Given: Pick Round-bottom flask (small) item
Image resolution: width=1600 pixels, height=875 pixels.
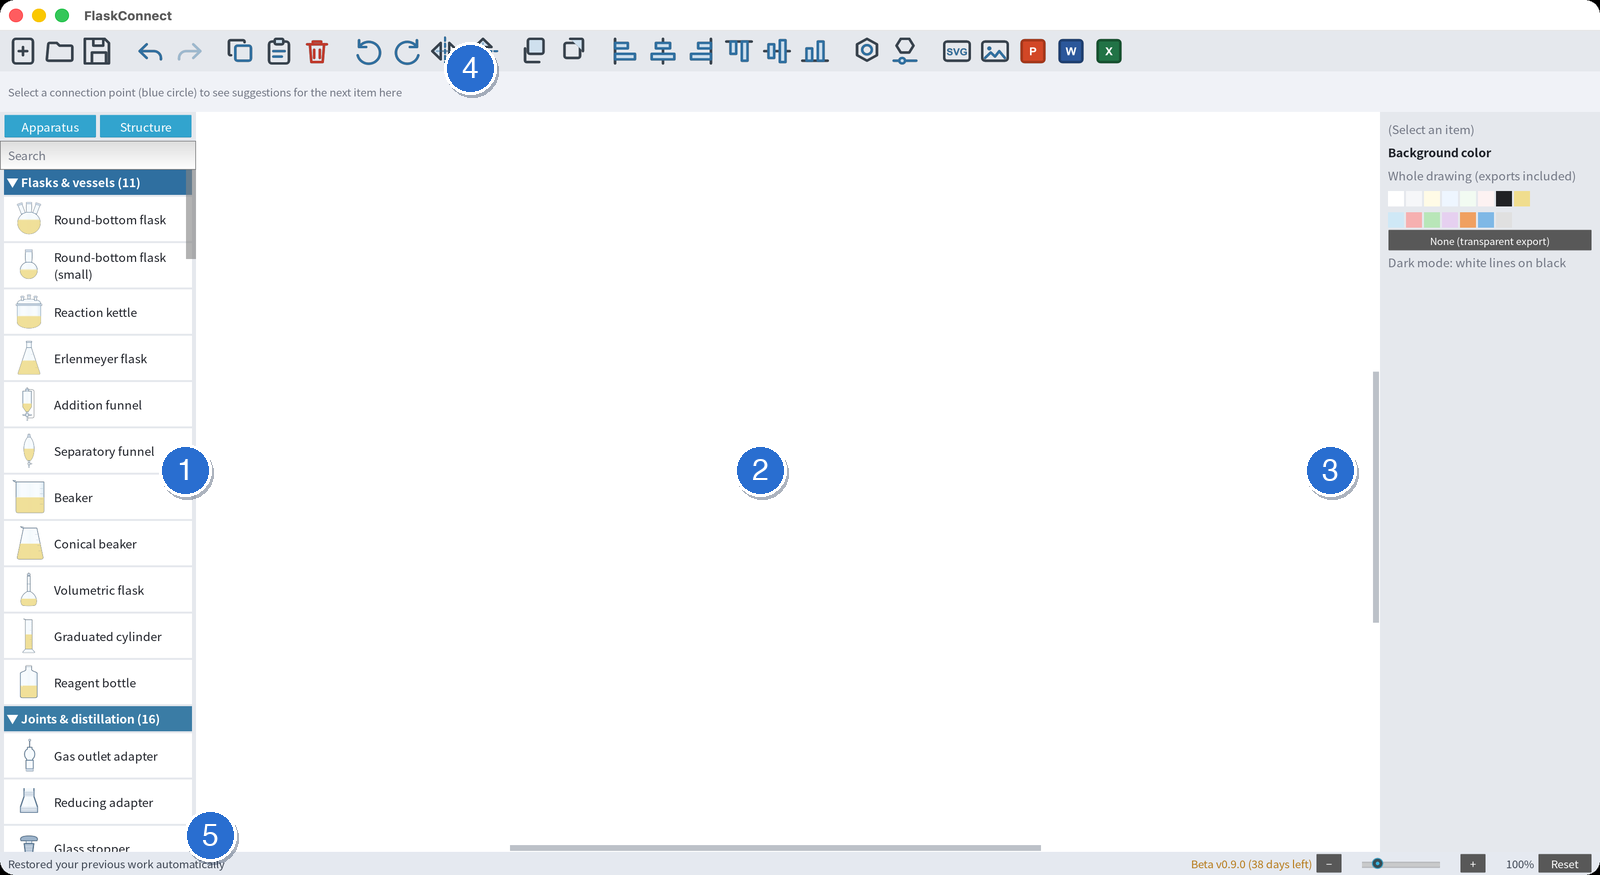Looking at the screenshot, I should click(98, 266).
